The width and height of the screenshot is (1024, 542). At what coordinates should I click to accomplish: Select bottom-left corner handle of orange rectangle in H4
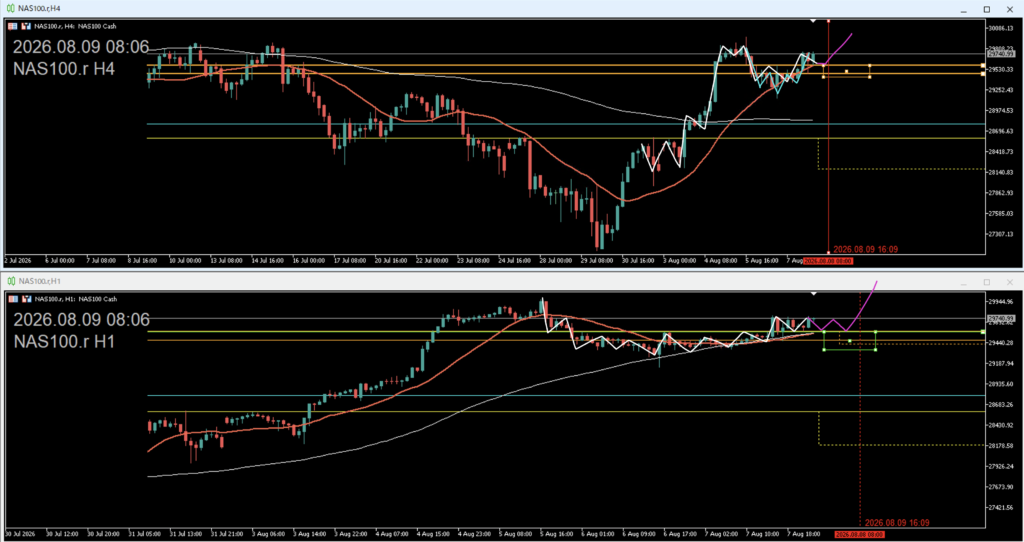click(x=823, y=77)
